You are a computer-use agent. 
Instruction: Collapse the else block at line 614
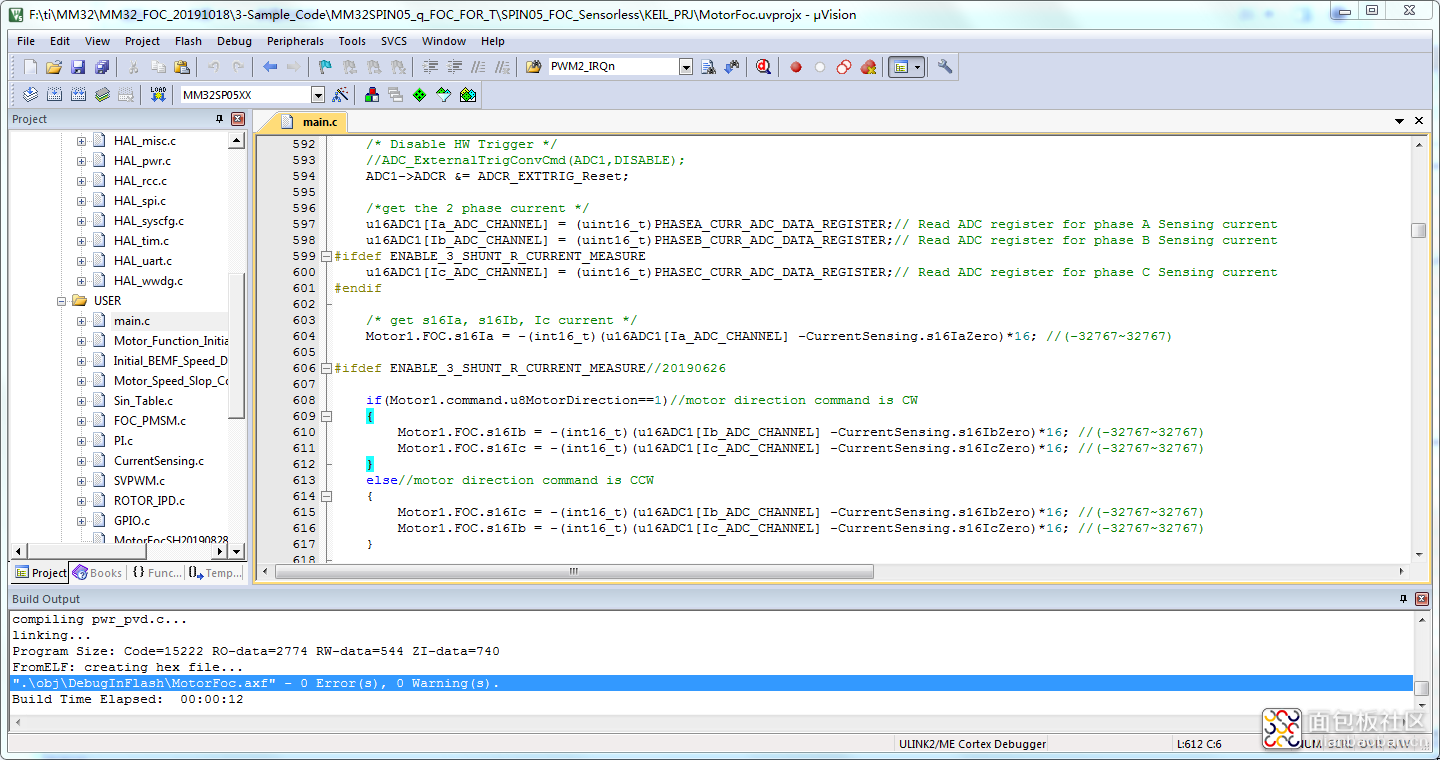coord(326,496)
